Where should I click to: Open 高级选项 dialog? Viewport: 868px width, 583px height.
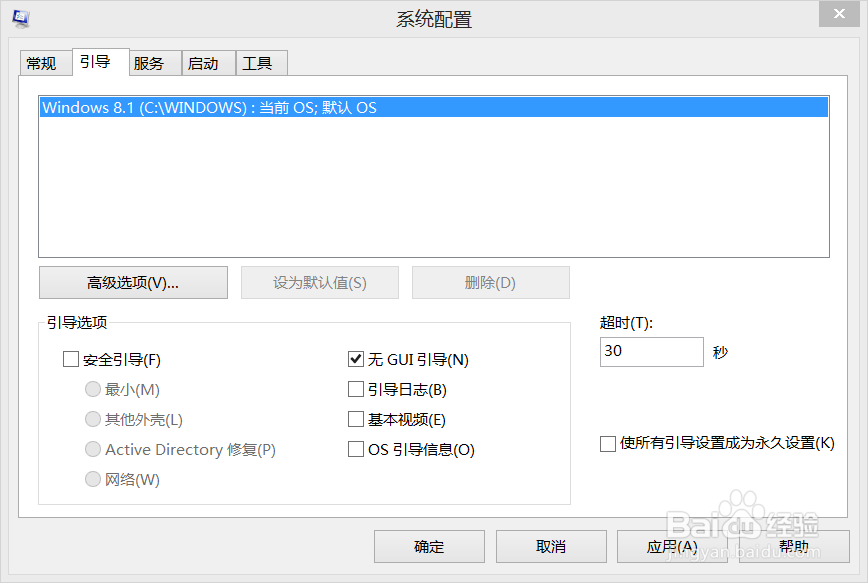point(133,282)
